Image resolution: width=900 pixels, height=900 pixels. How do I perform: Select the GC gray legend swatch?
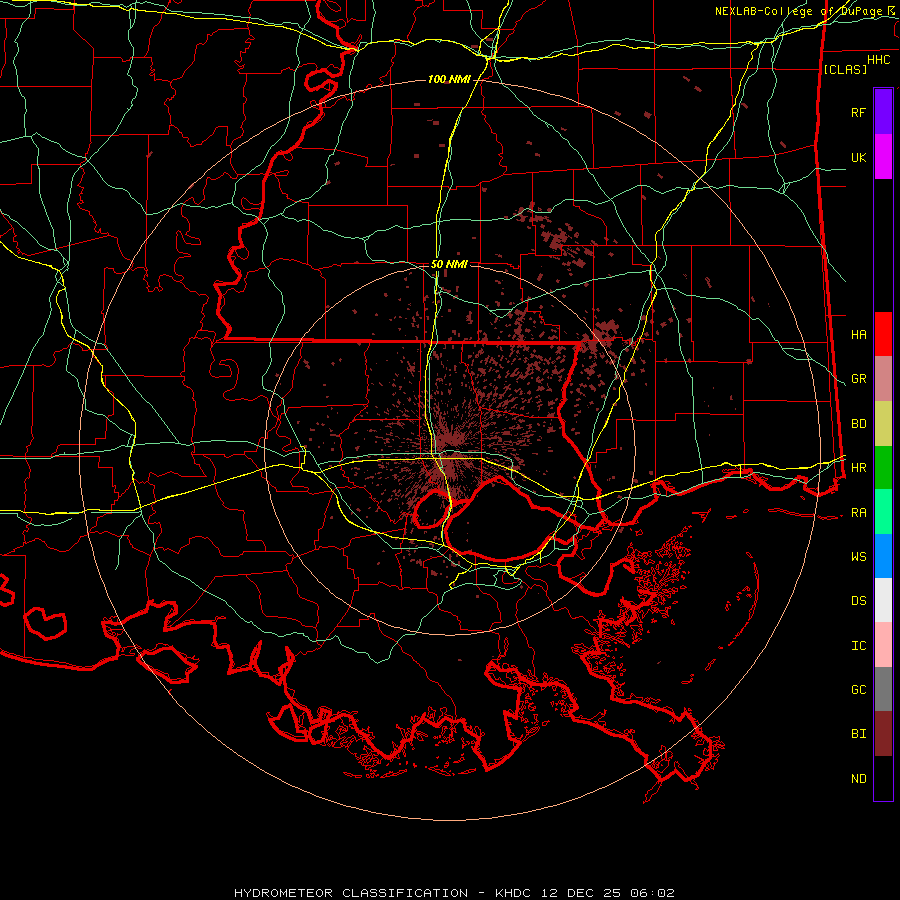pos(883,689)
